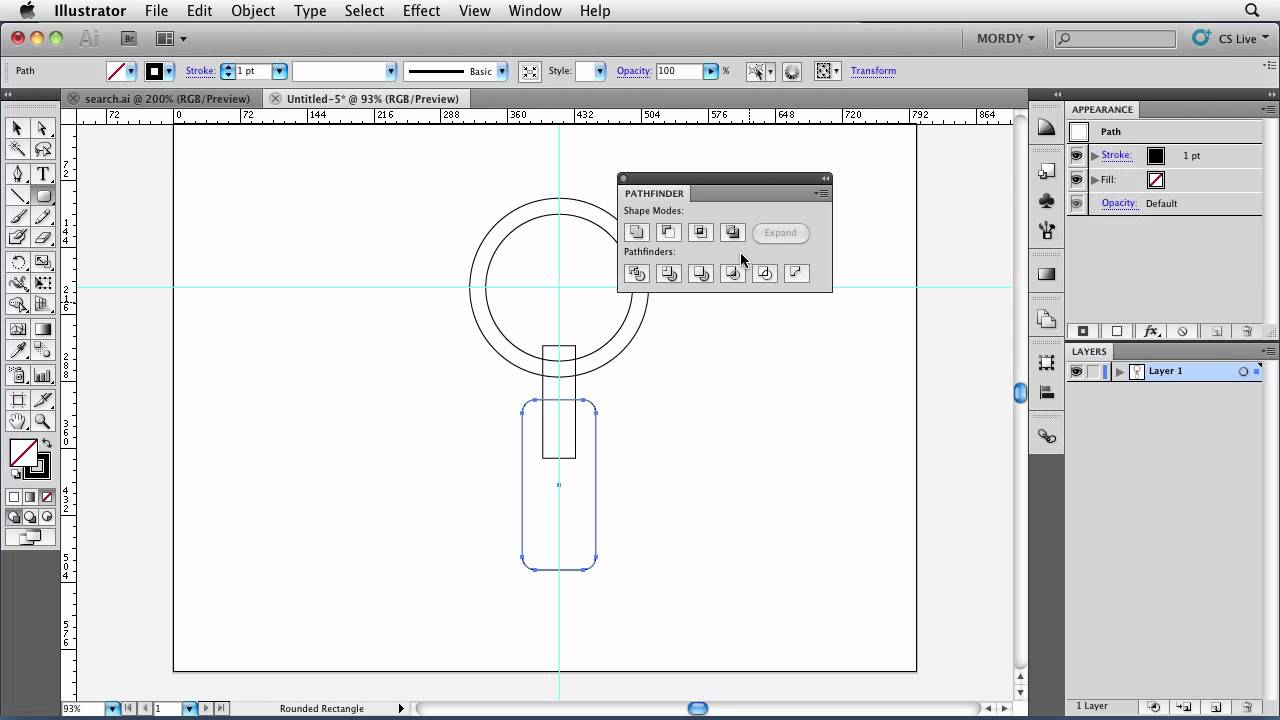The width and height of the screenshot is (1280, 720).
Task: Open the Window menu
Action: [x=534, y=11]
